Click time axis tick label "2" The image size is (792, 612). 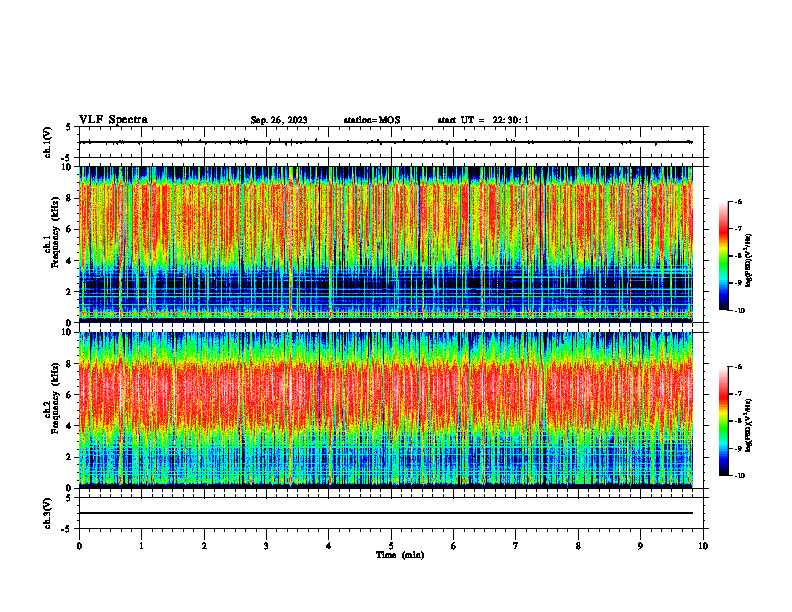204,546
